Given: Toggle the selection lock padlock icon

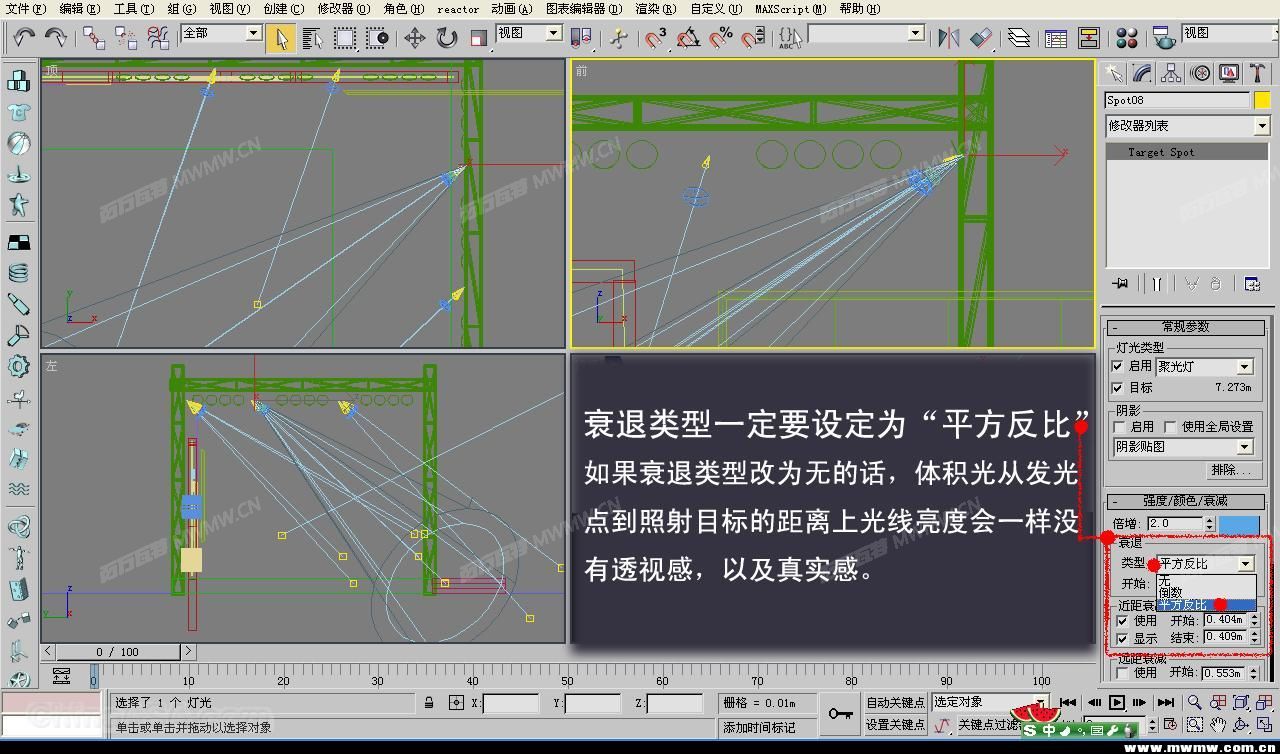Looking at the screenshot, I should 428,703.
